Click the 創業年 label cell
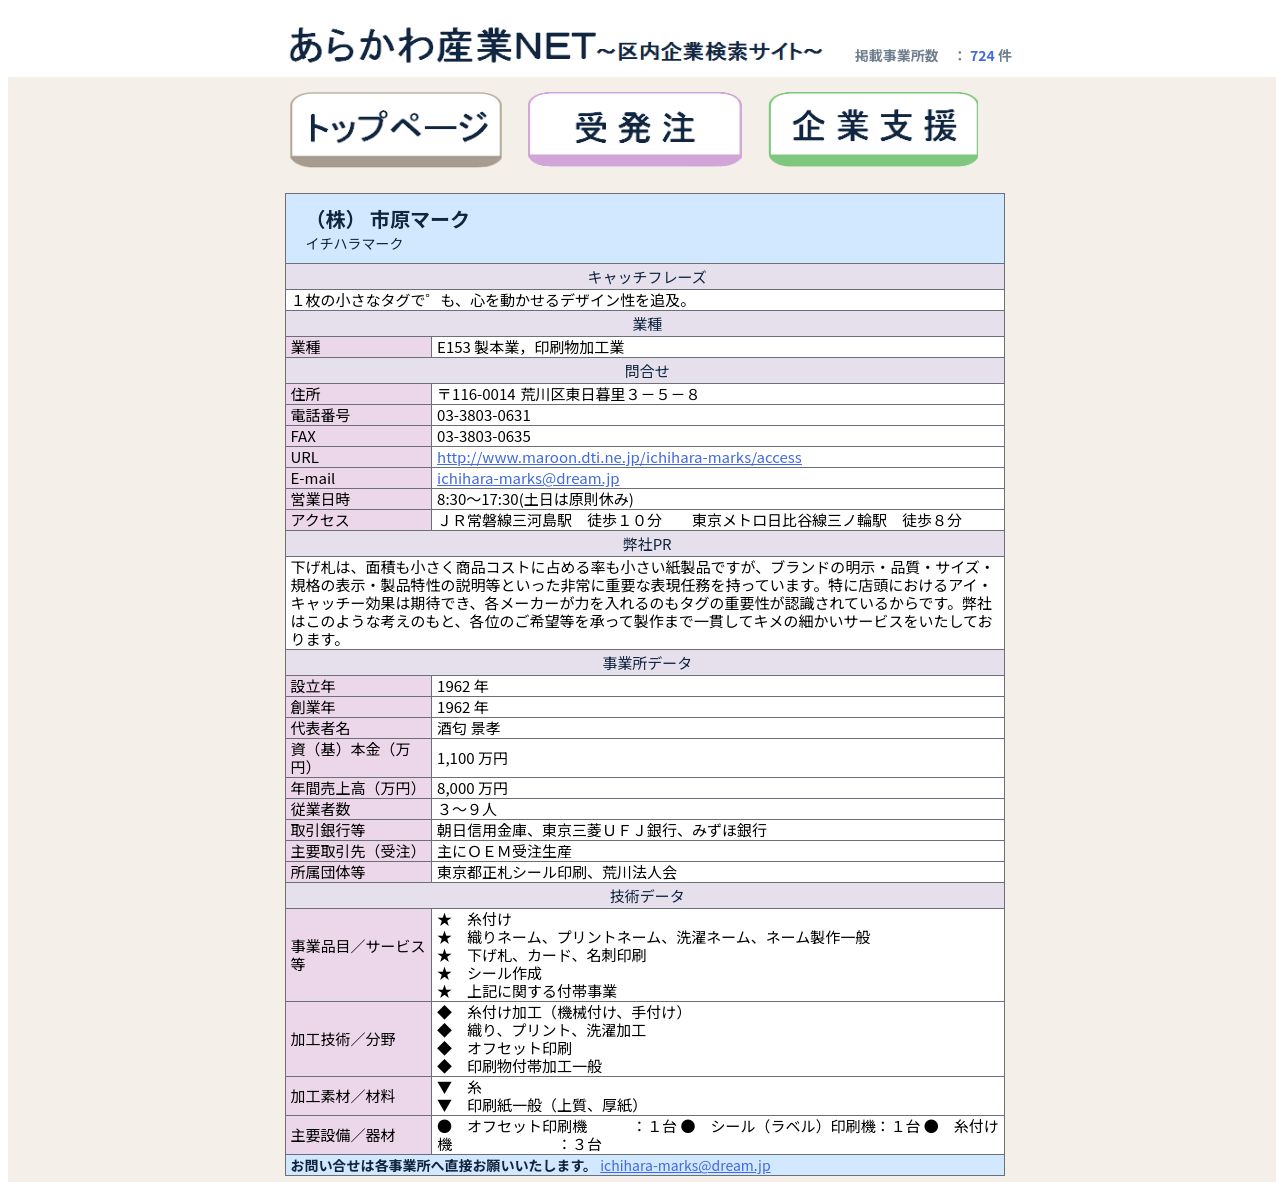 [x=358, y=708]
